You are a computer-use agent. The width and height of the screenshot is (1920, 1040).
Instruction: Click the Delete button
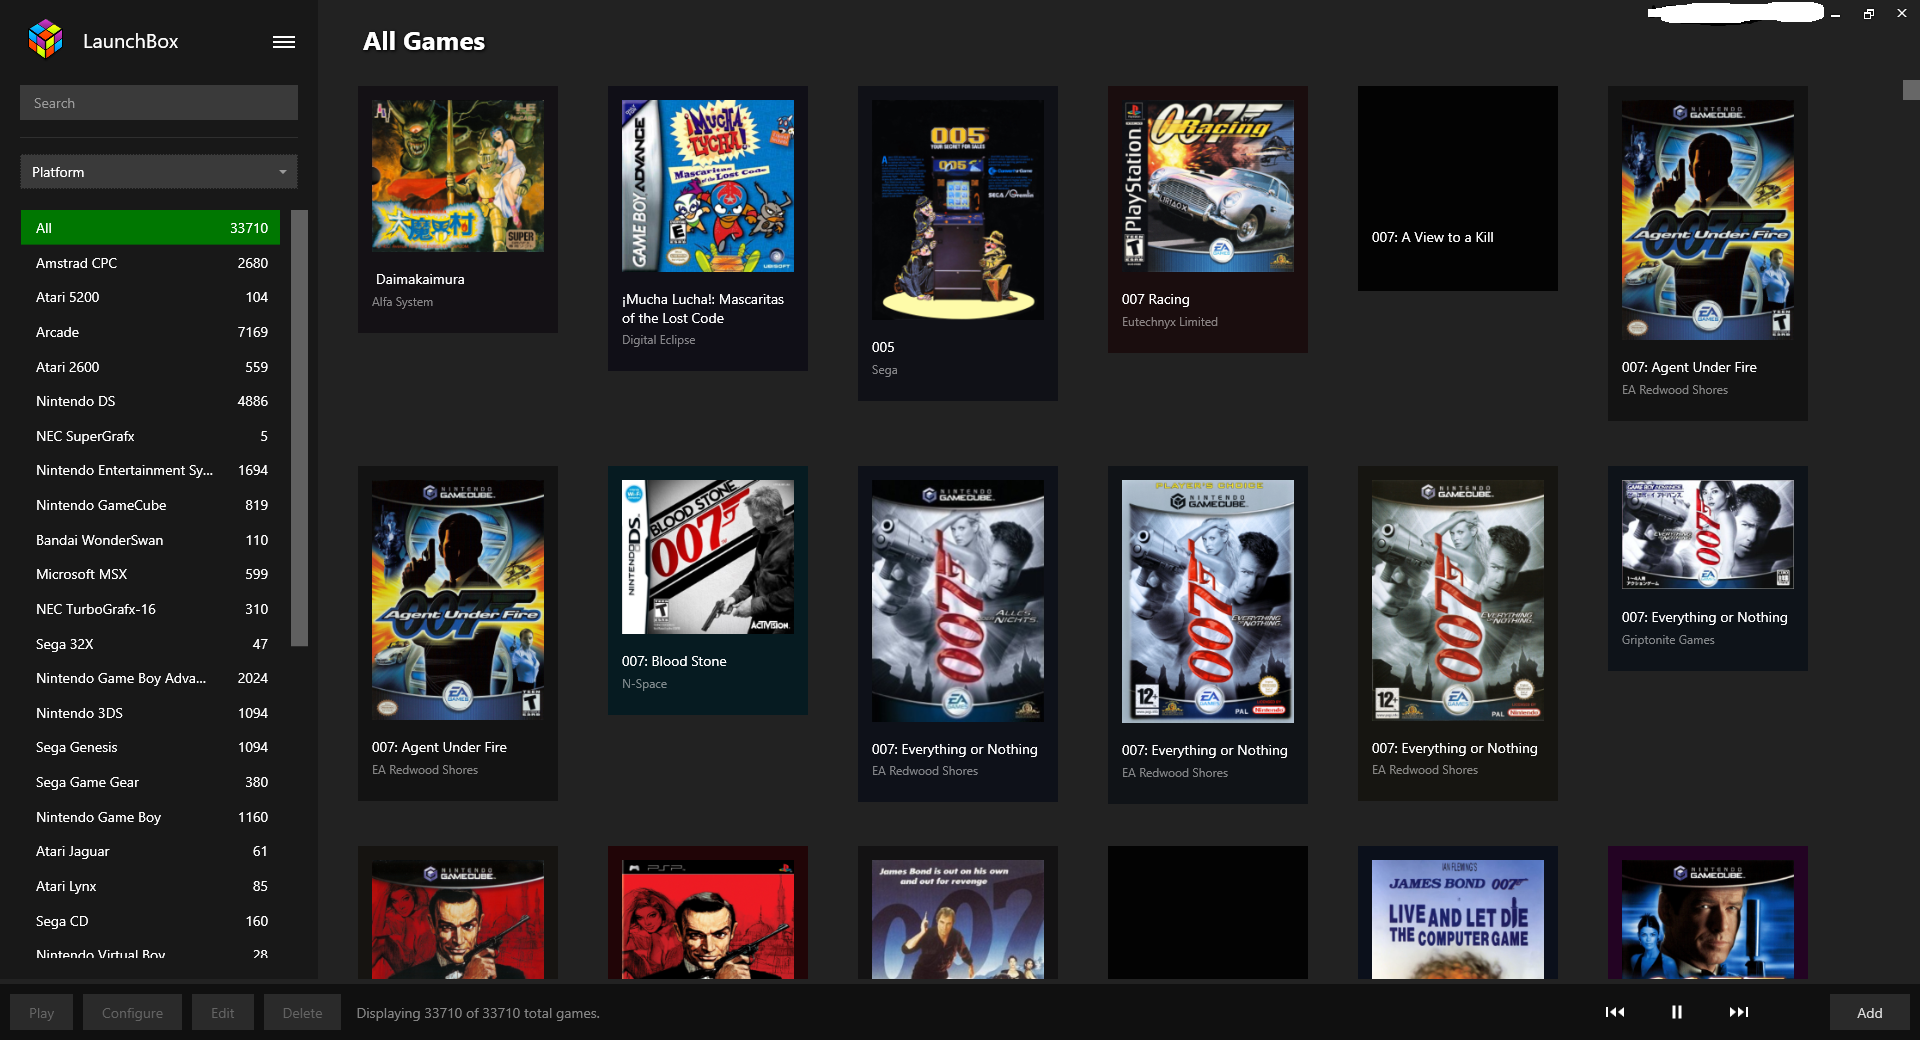click(x=302, y=1012)
